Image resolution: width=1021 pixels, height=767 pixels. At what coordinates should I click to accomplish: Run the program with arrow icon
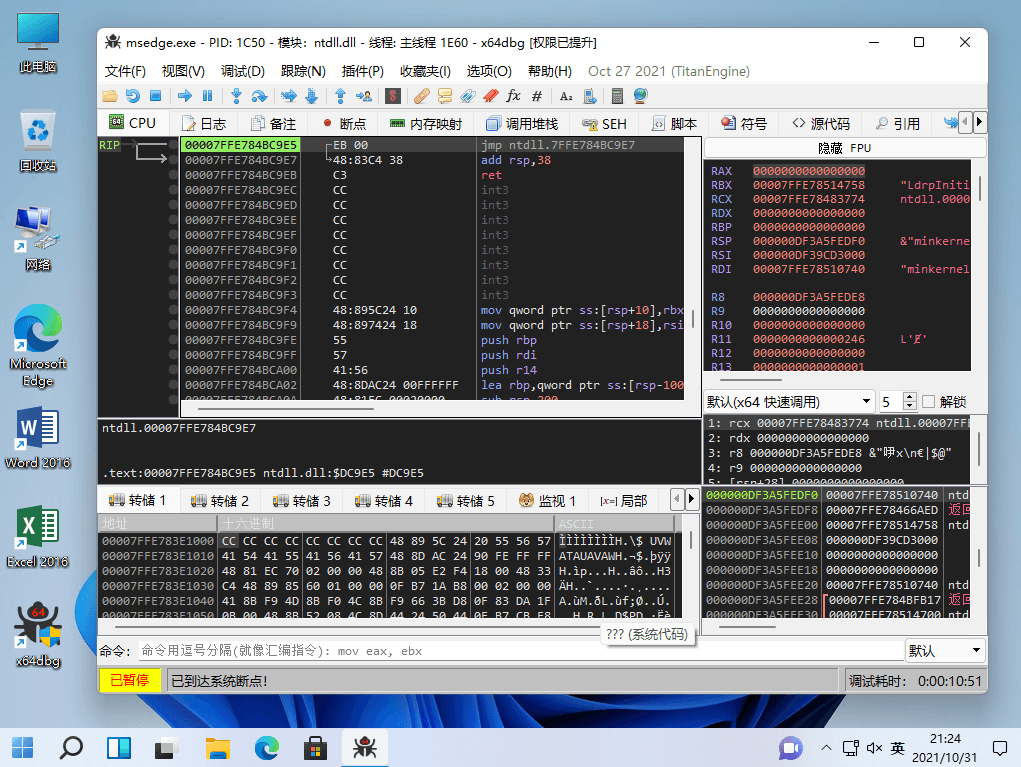(x=185, y=96)
